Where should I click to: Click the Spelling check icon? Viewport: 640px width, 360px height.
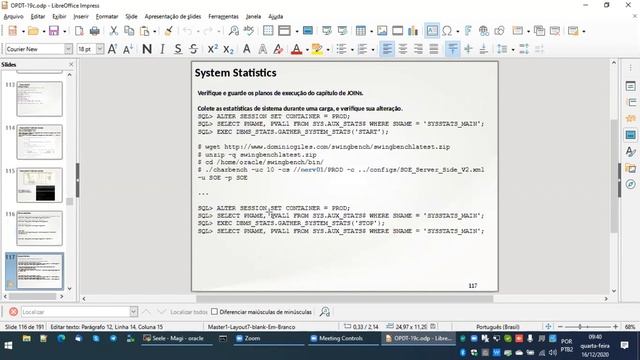[x=248, y=31]
